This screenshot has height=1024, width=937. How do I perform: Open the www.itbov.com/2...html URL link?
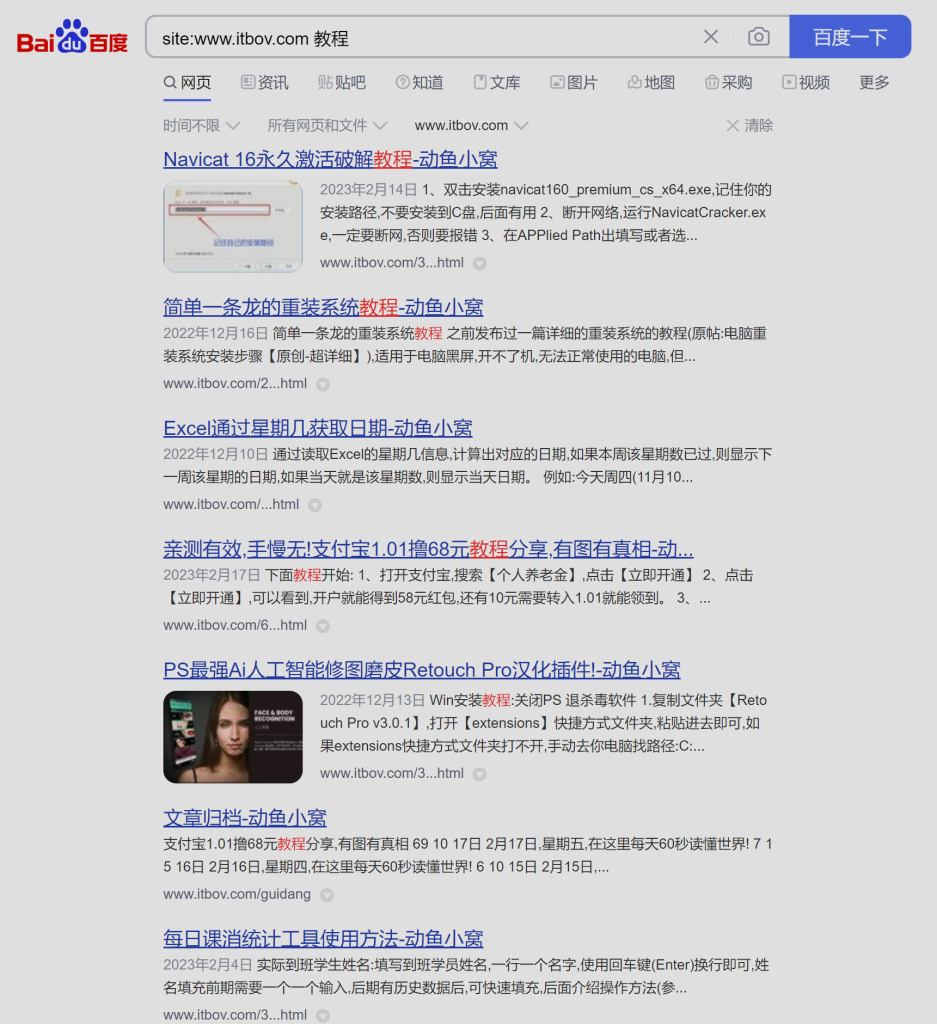[x=235, y=383]
